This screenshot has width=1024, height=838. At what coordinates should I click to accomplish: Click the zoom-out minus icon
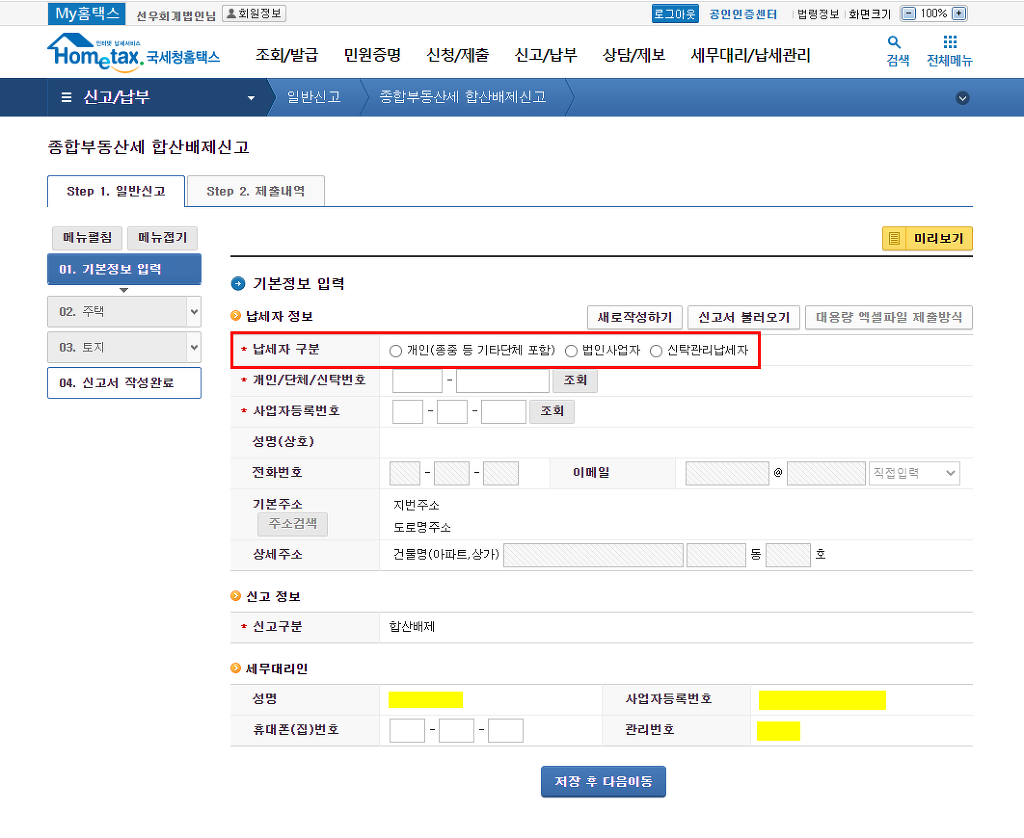pos(908,13)
